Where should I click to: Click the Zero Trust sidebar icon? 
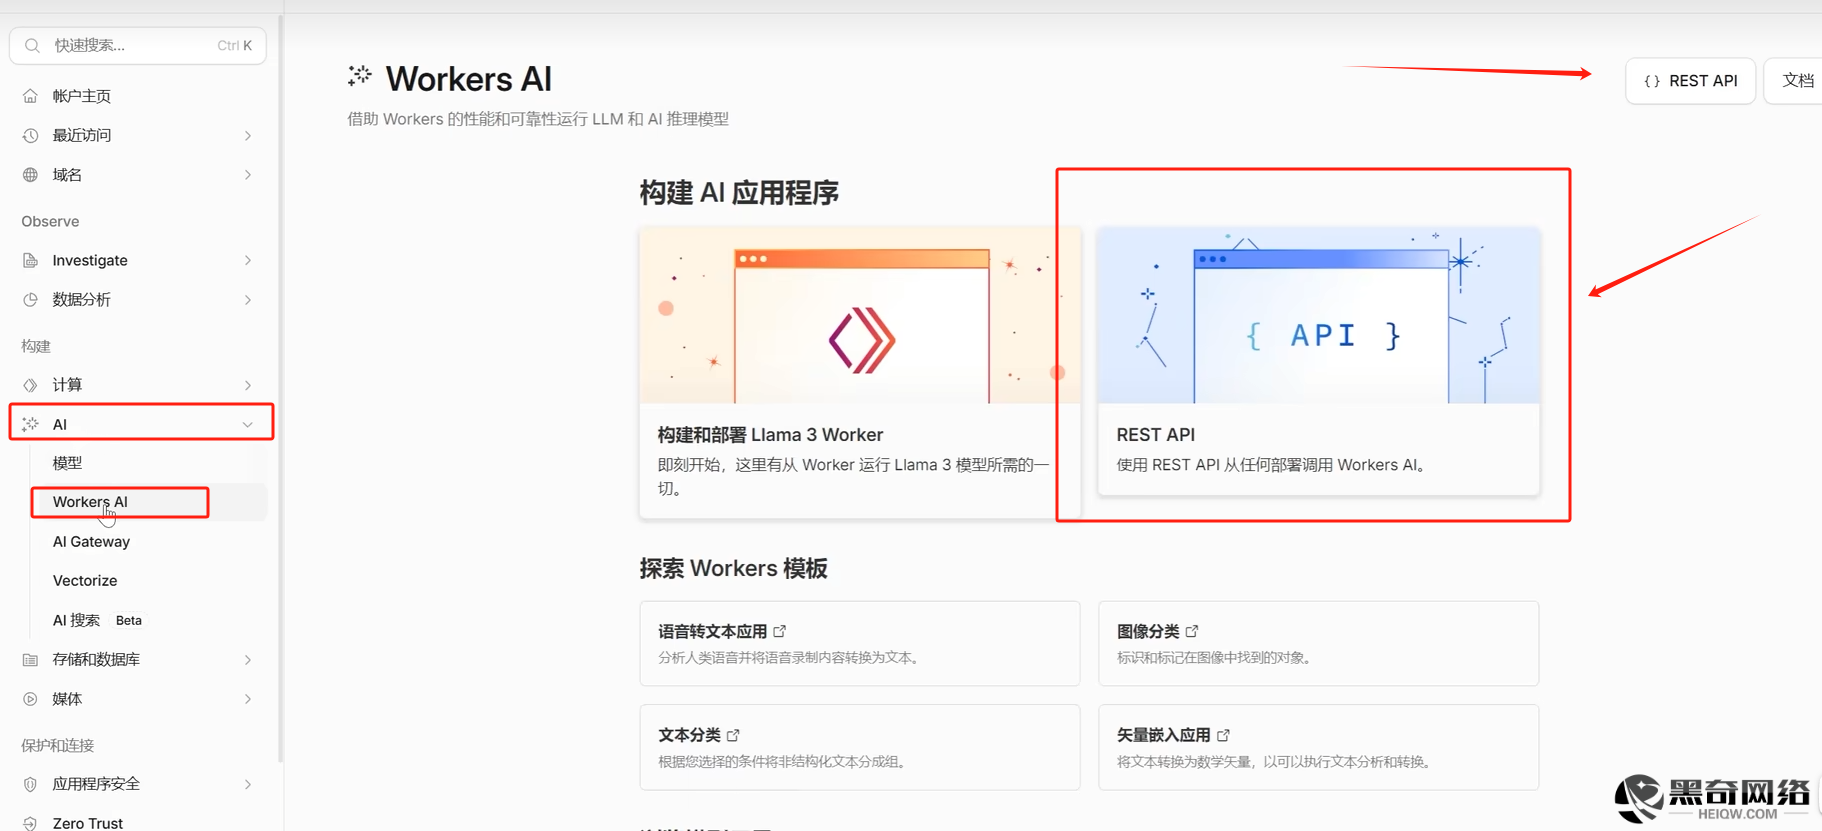point(30,823)
